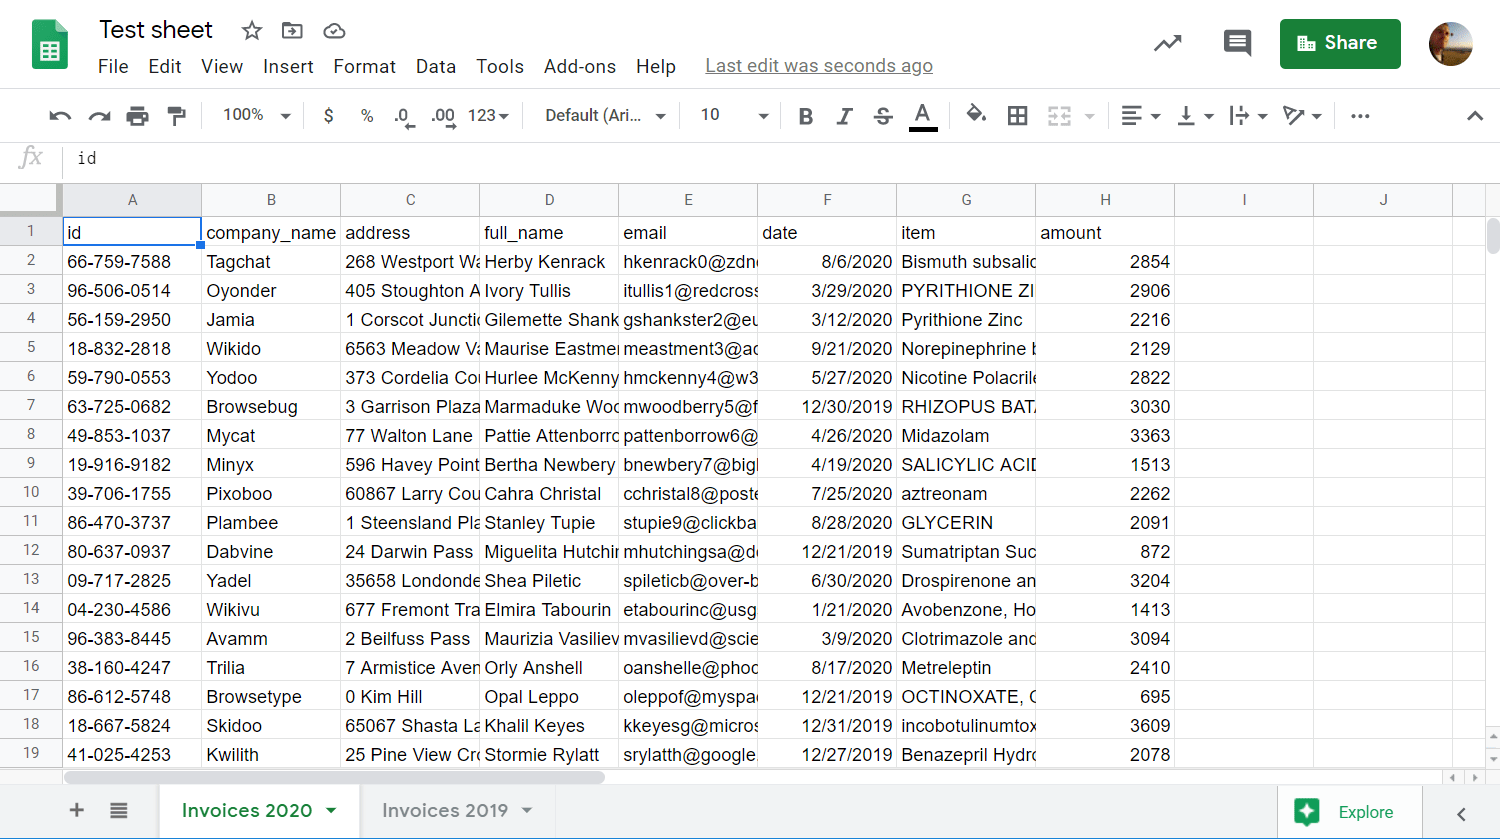Click the Share button

1340,43
